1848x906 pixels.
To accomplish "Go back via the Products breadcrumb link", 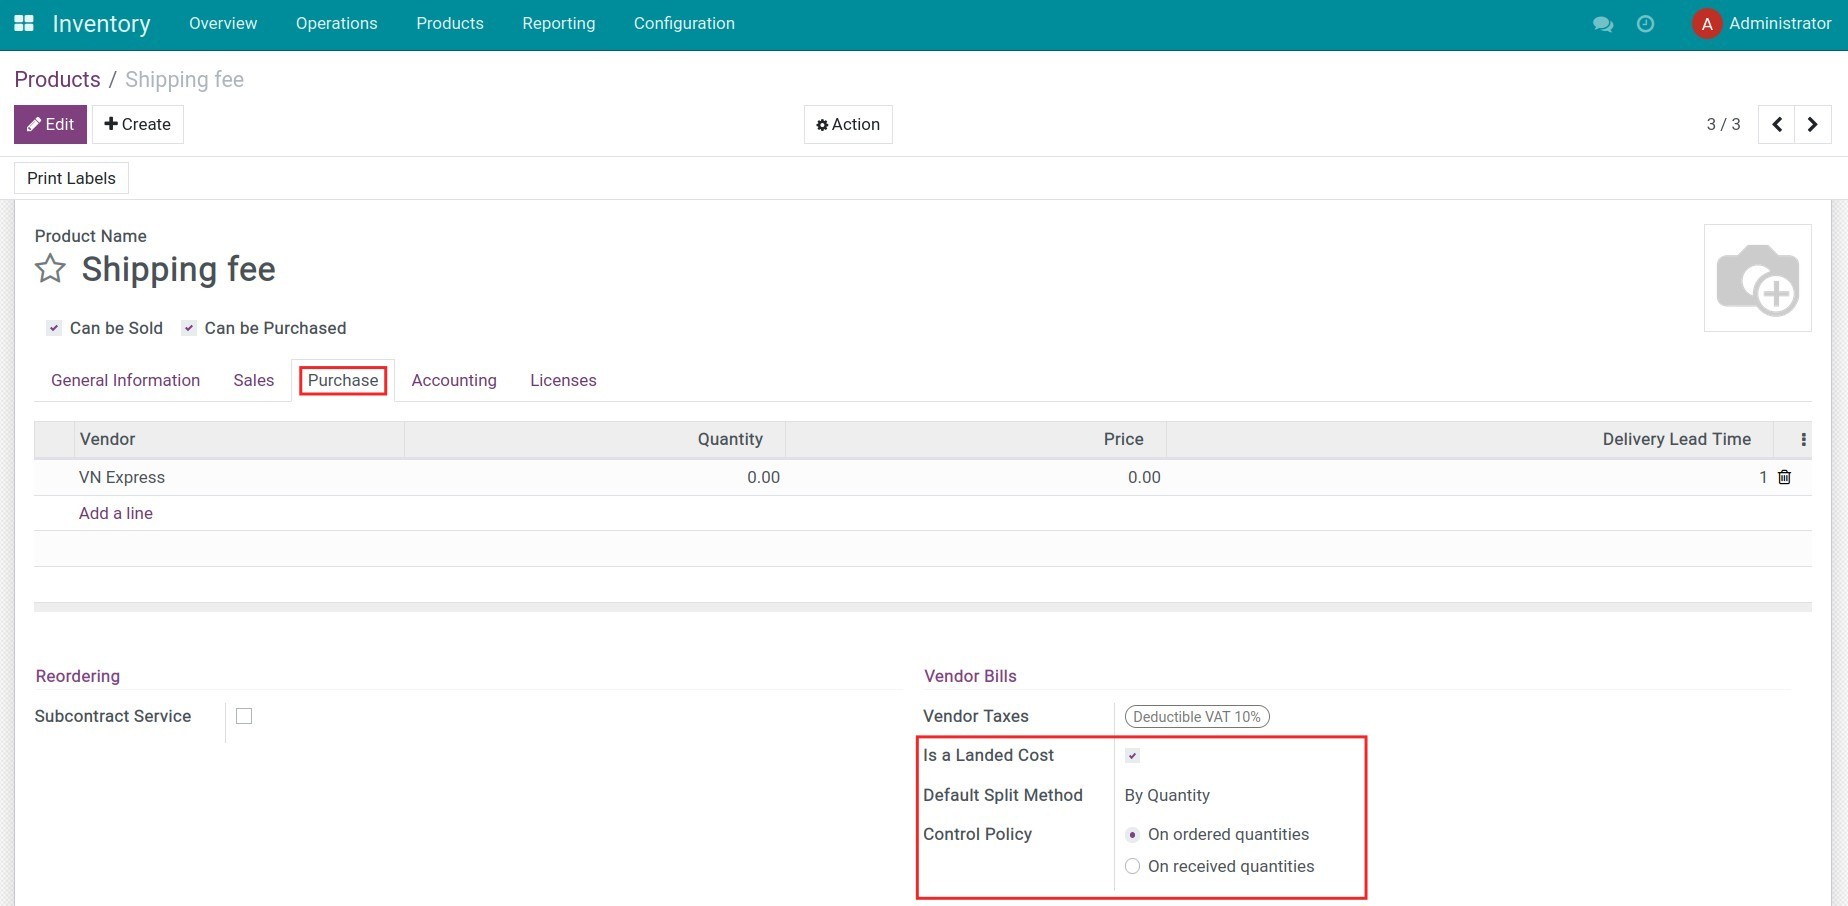I will [x=57, y=79].
